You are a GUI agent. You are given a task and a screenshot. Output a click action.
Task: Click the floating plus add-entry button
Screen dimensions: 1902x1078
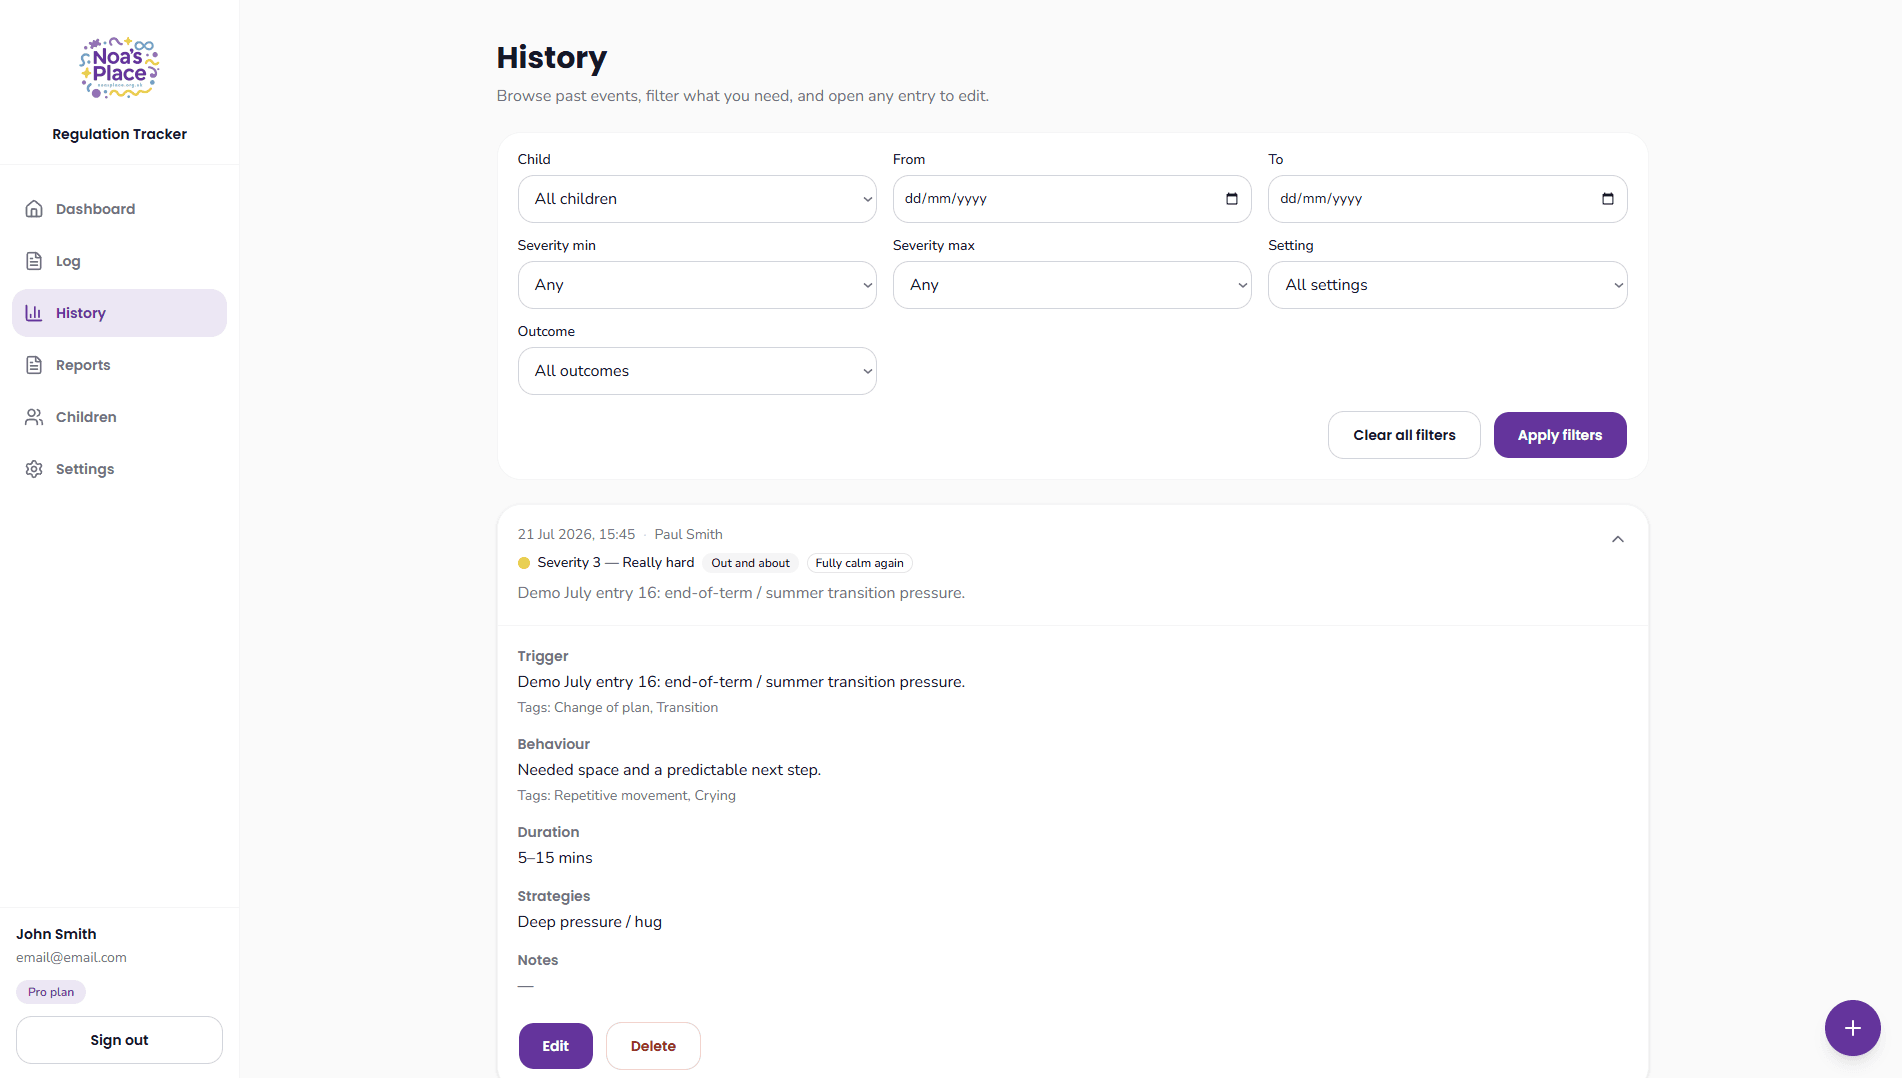point(1852,1028)
